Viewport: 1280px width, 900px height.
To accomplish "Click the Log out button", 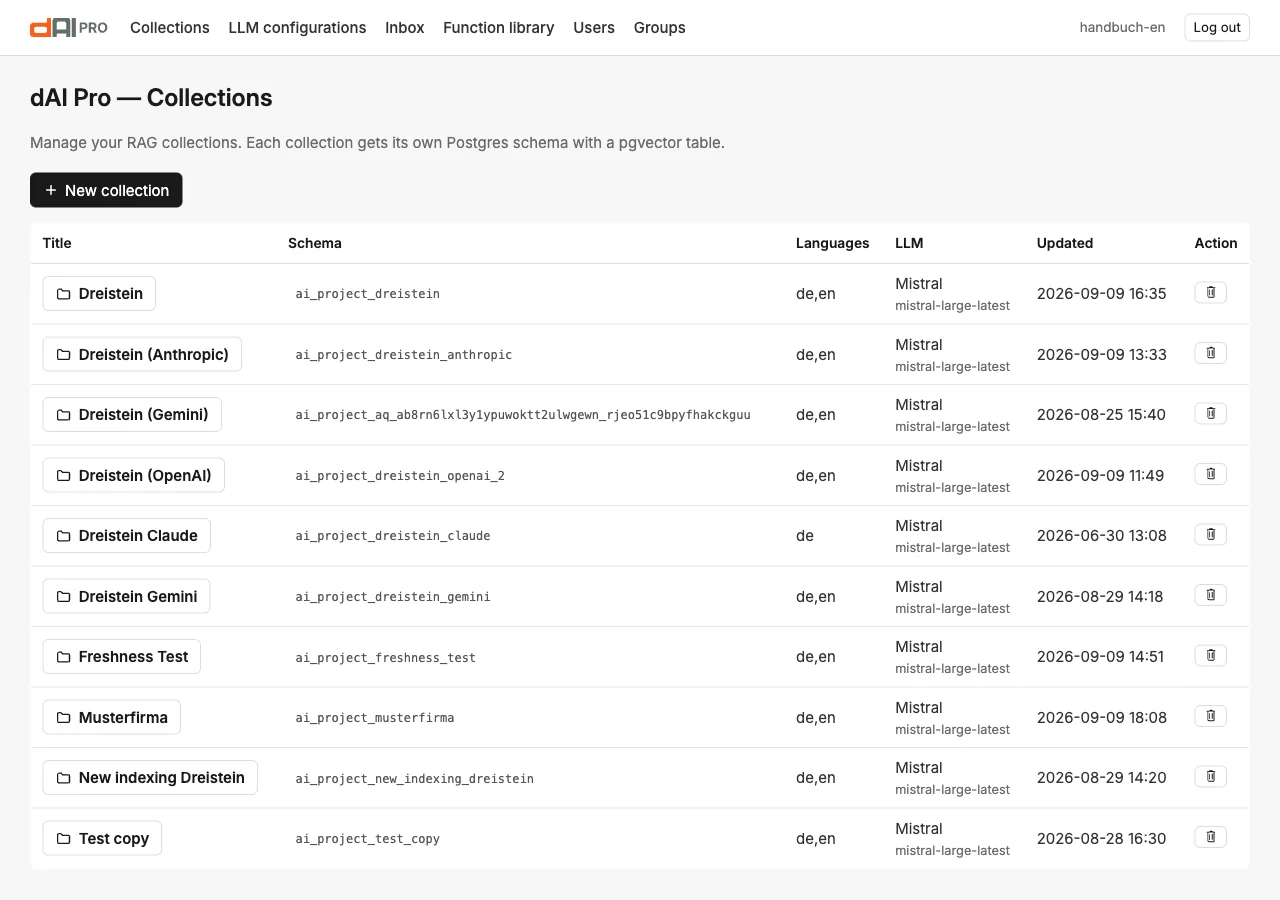I will click(x=1217, y=28).
